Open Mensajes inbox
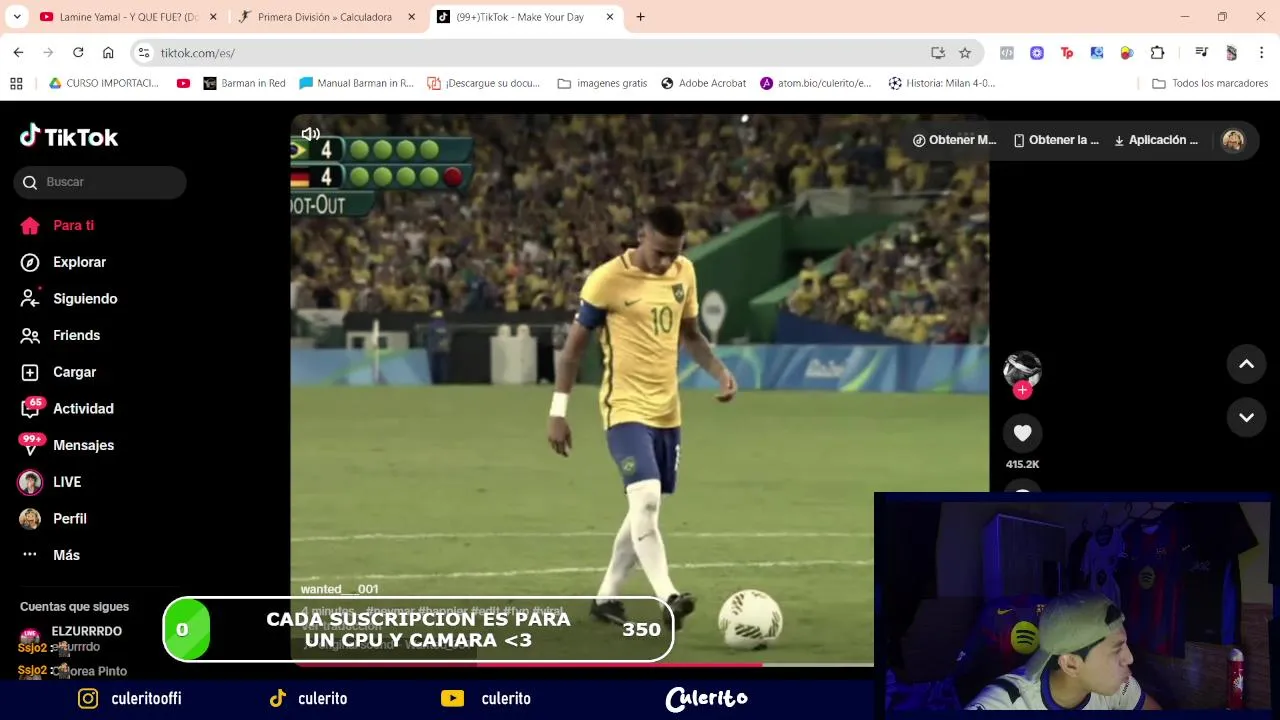 pos(67,445)
